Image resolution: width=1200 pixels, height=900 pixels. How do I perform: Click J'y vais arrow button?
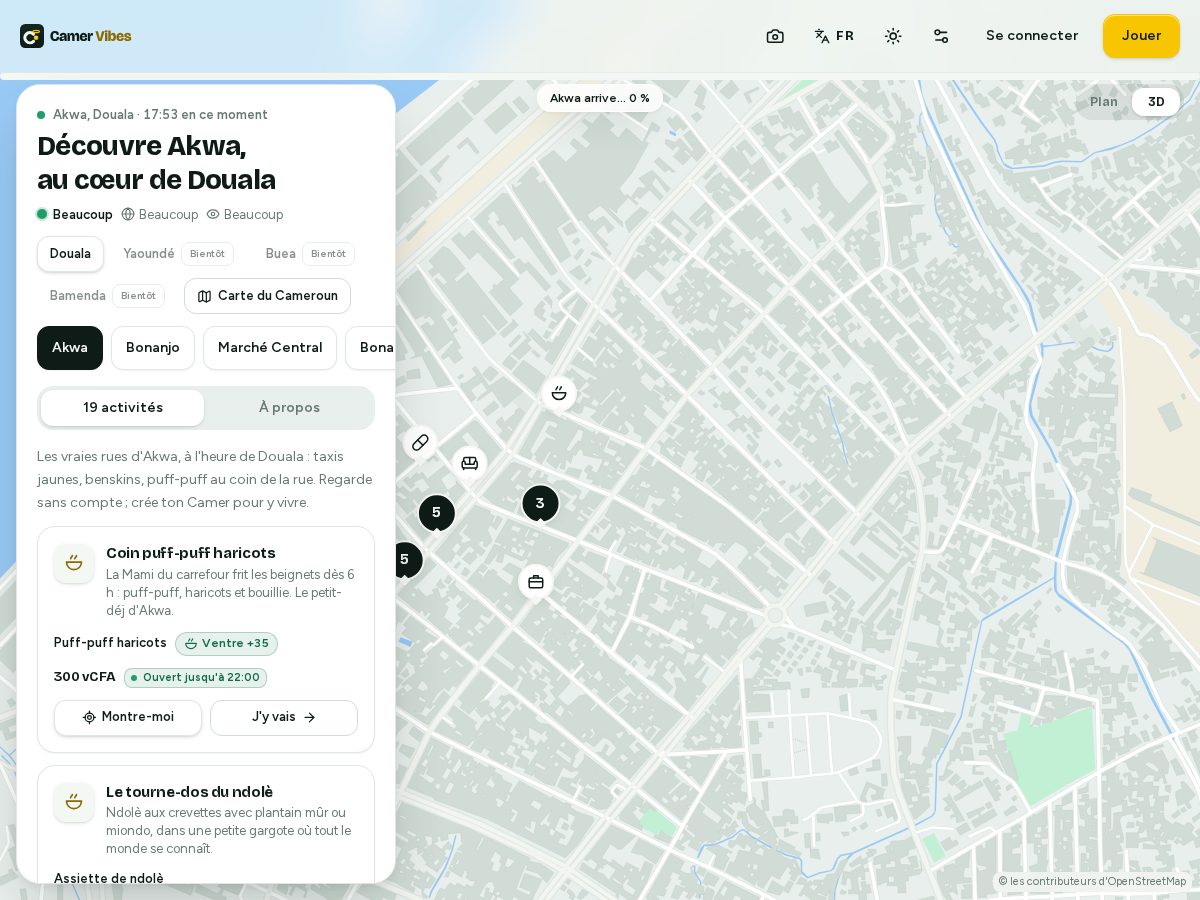pos(284,718)
